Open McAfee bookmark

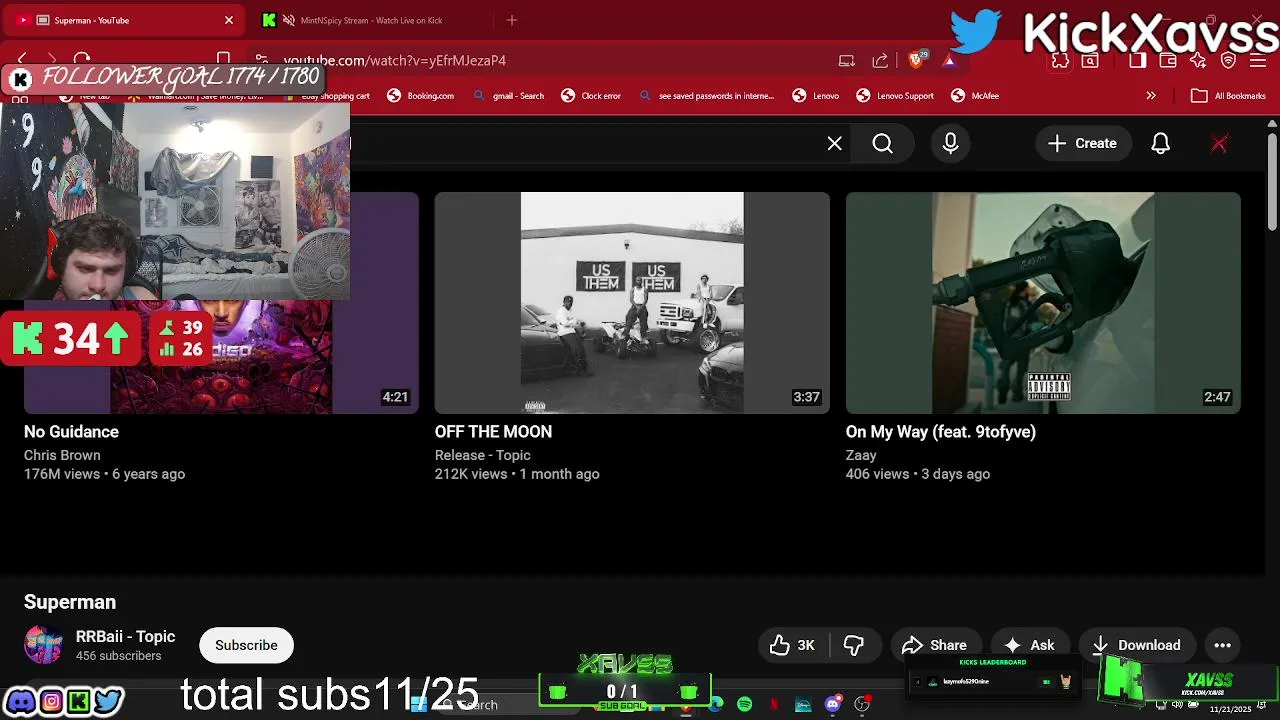tap(974, 96)
